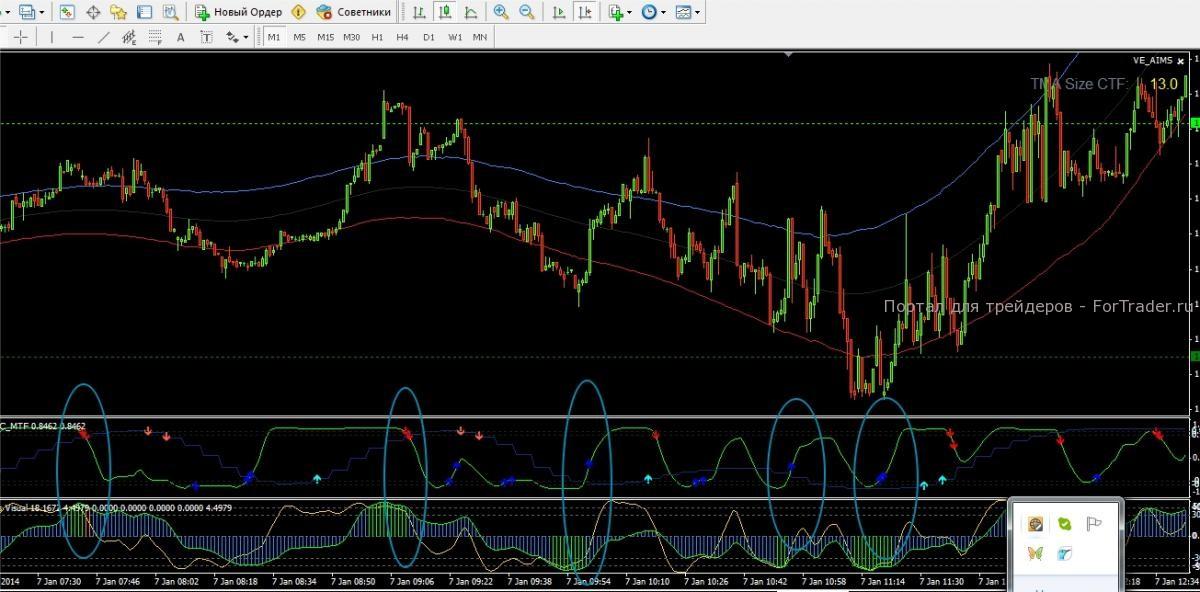Select the Crosshair tool
The image size is (1200, 592).
[21, 37]
